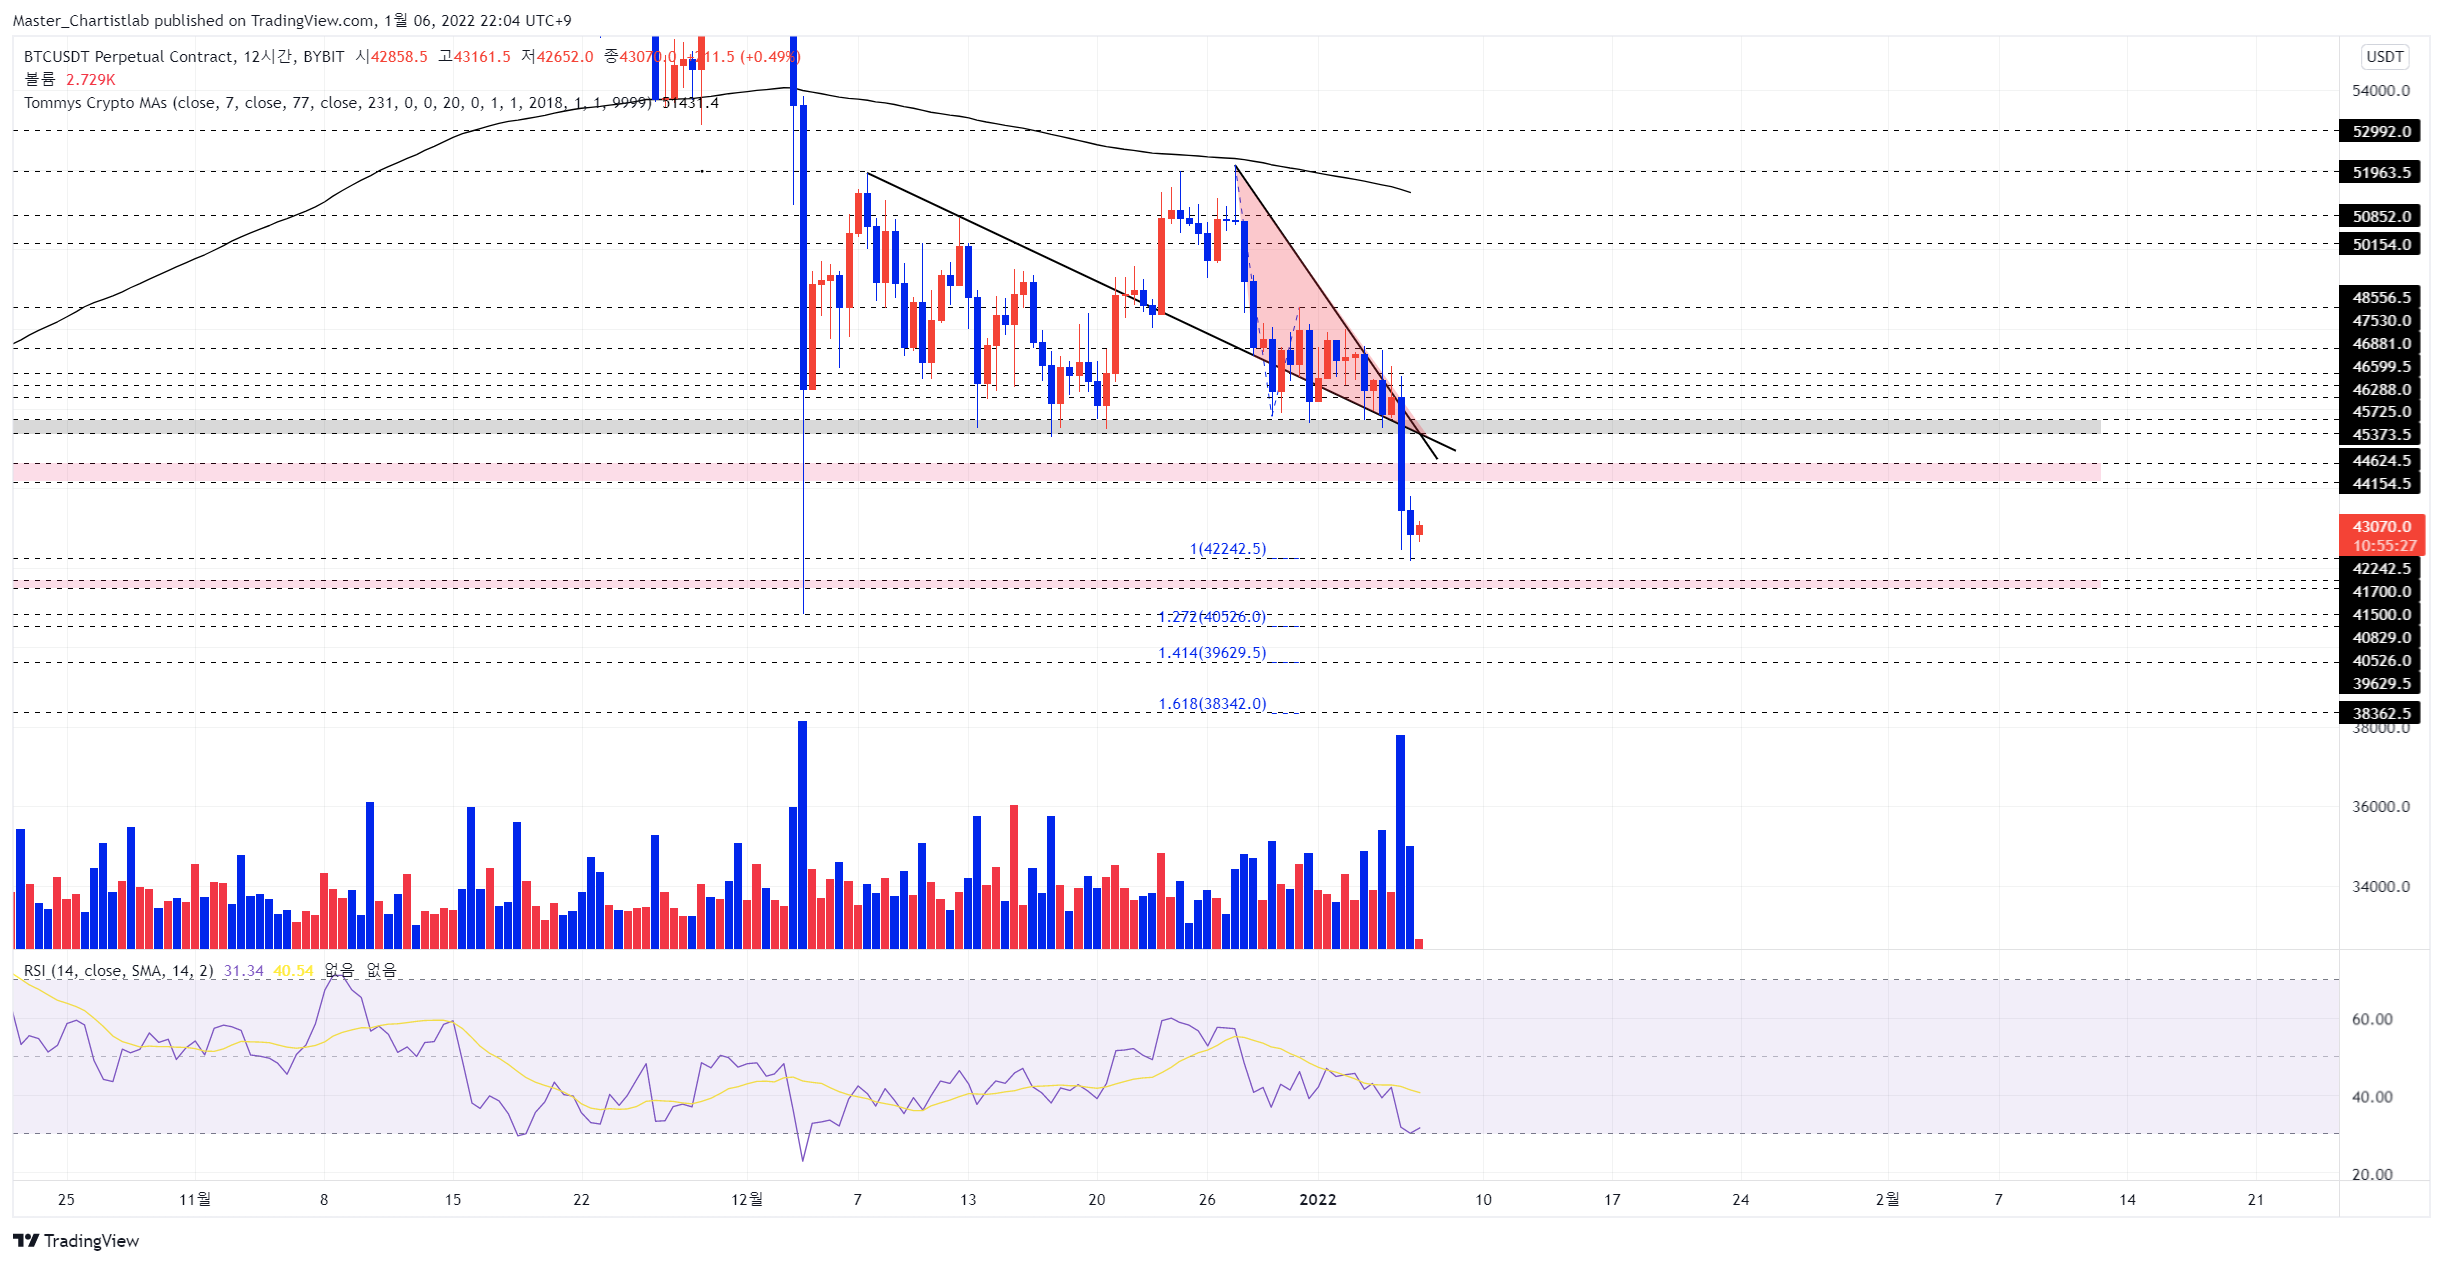Screen dimensions: 2443x1264
Task: Select the 47530.0 price level label
Action: tap(2380, 320)
